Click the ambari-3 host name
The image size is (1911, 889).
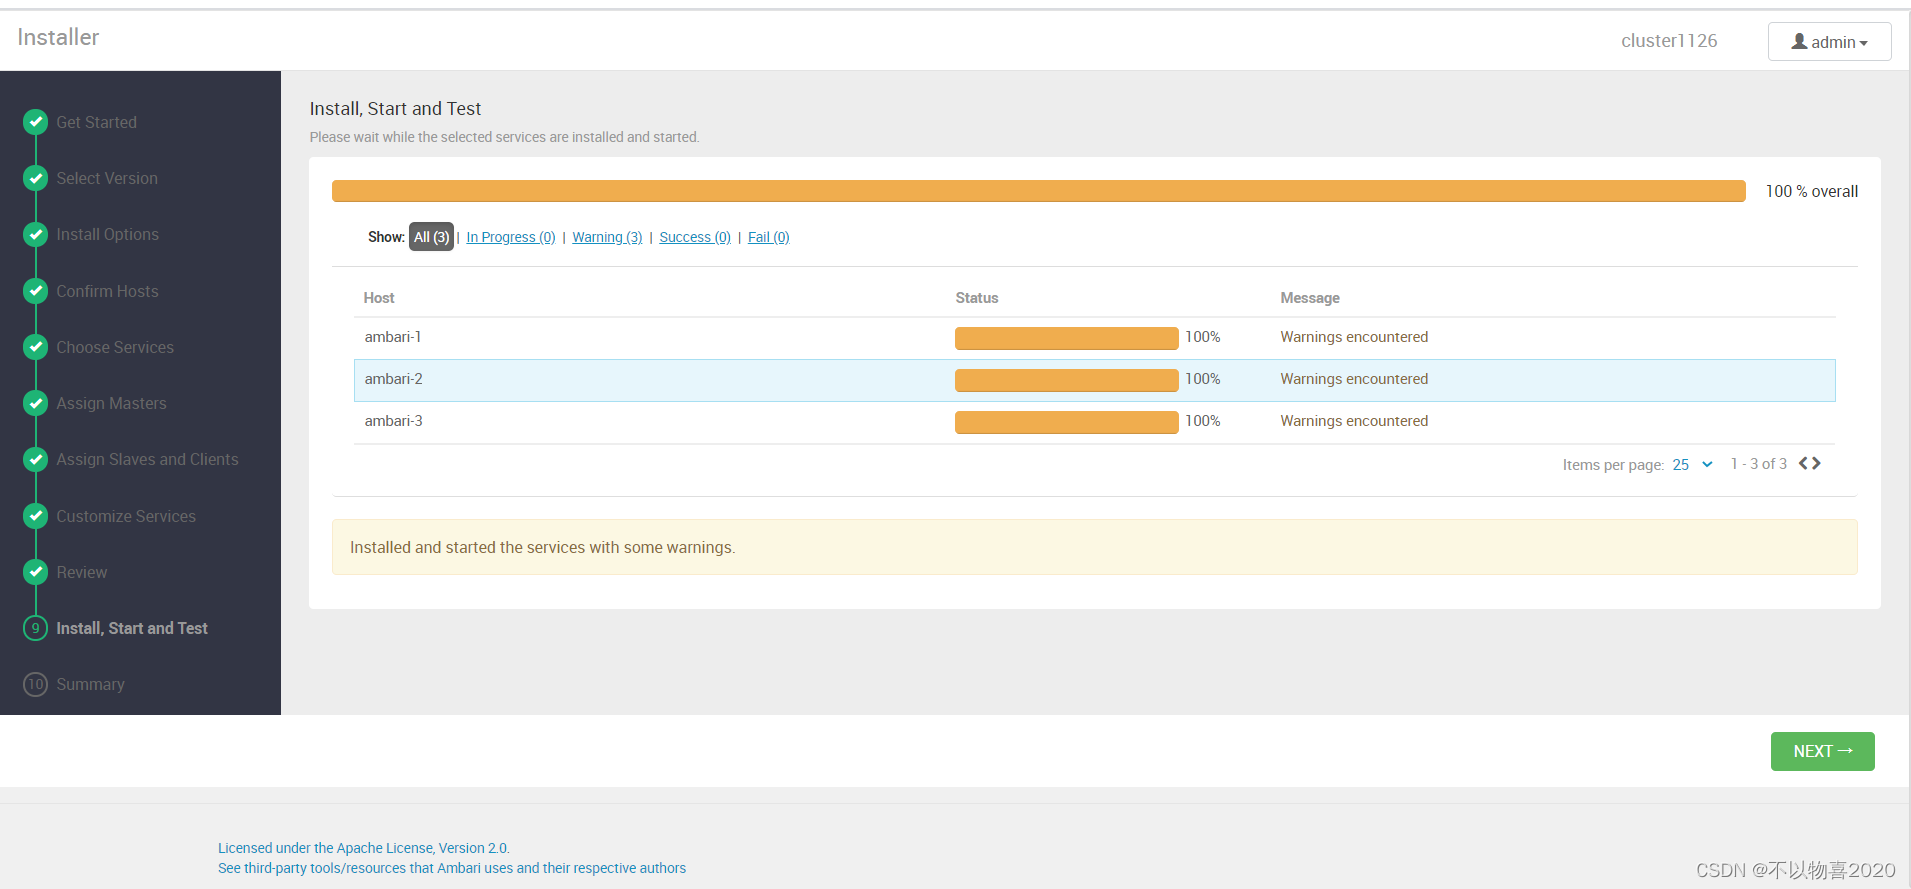click(393, 421)
